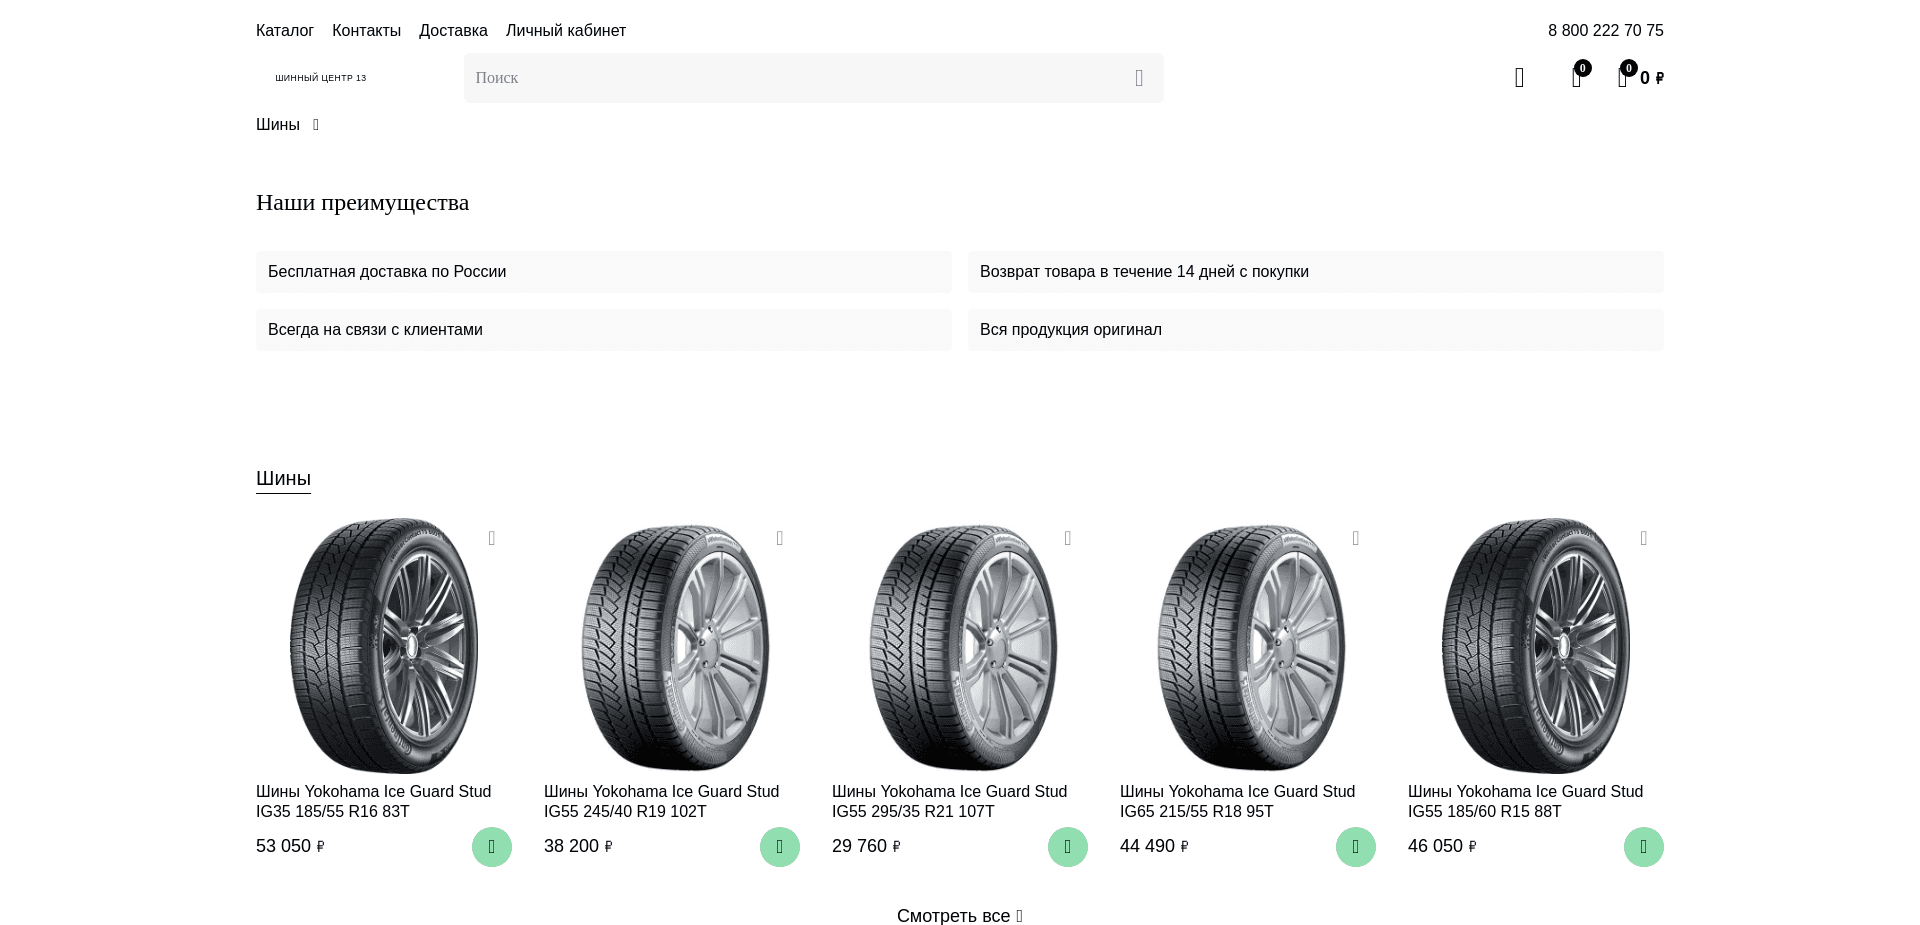
Task: Go to Личный кабинет
Action: click(566, 31)
